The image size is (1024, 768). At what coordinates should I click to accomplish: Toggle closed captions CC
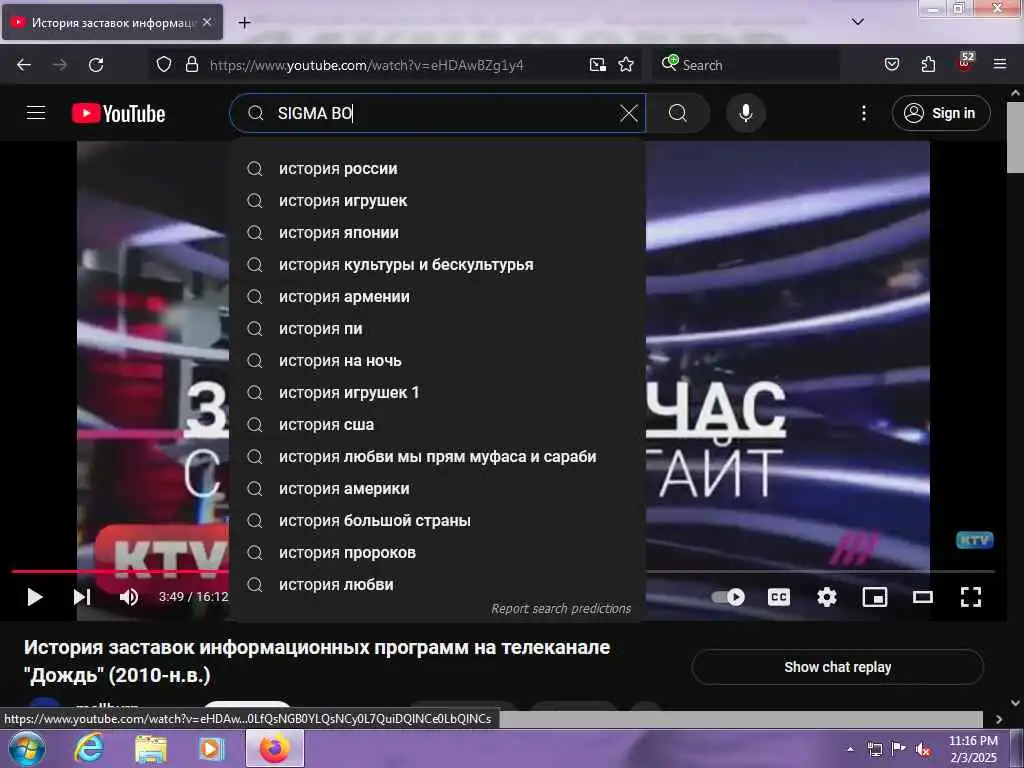pos(778,597)
